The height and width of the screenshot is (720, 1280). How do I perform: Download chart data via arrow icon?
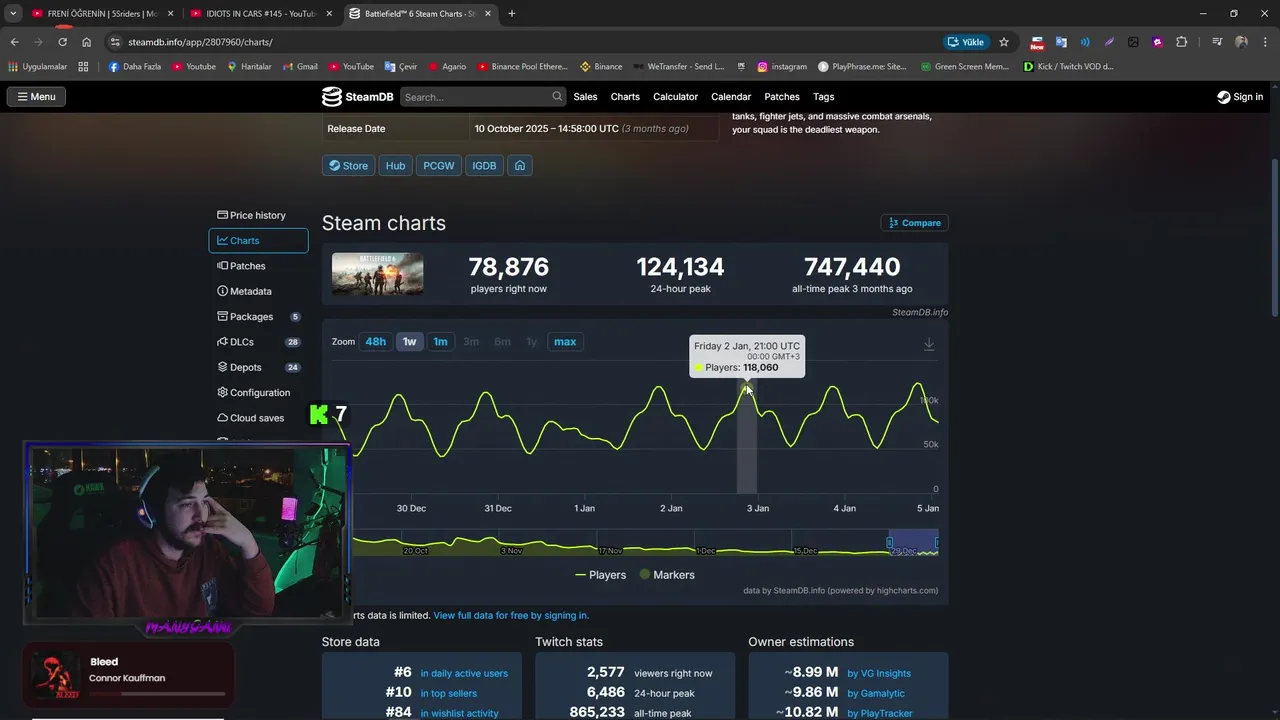tap(929, 344)
